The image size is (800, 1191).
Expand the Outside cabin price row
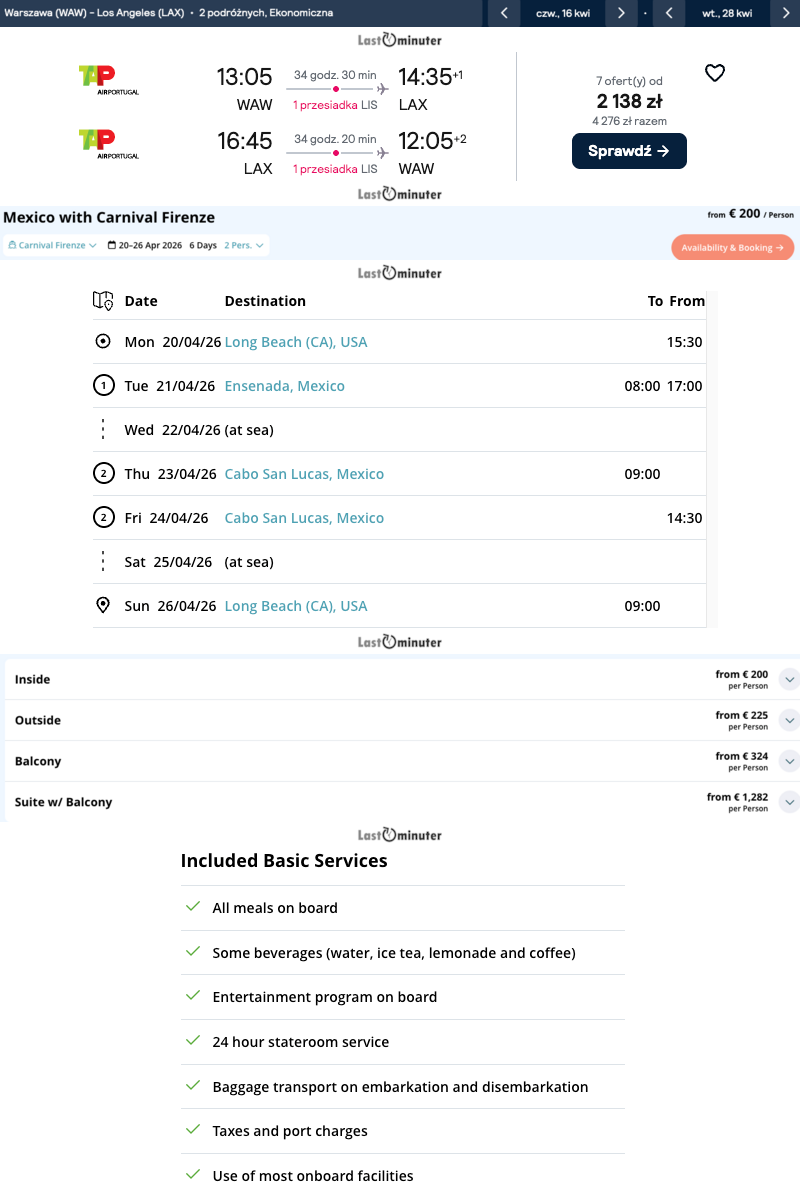pyautogui.click(x=788, y=721)
